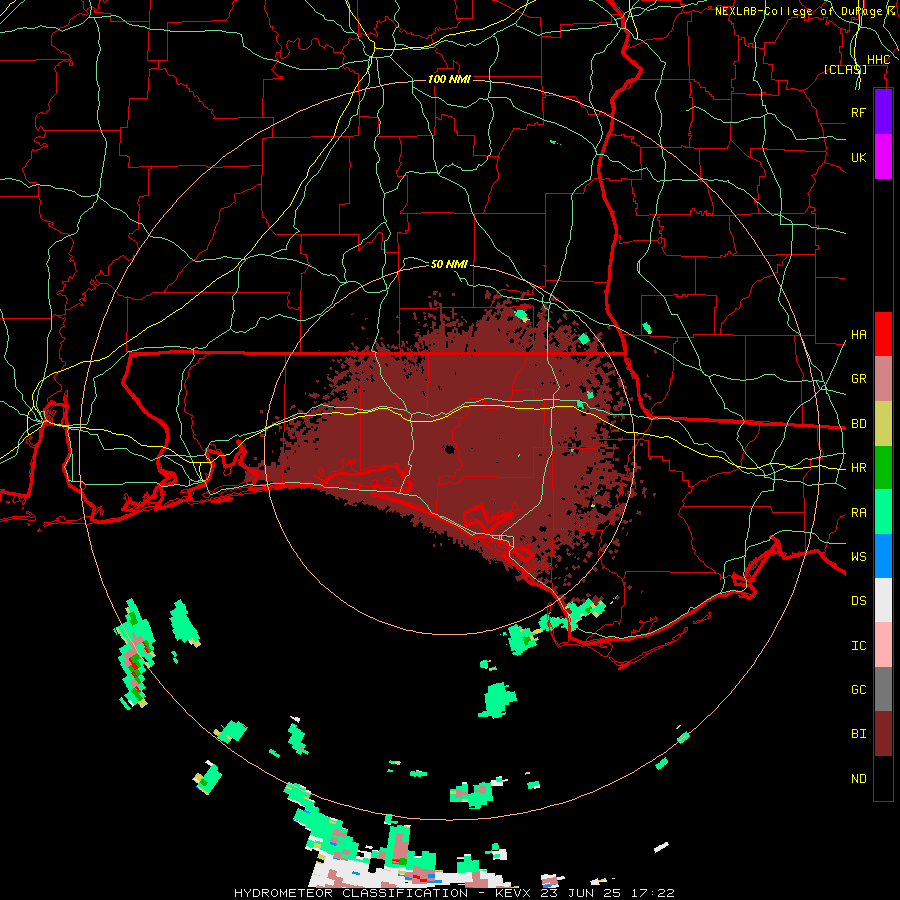Viewport: 900px width, 900px height.
Task: Click the ND legend label
Action: click(858, 779)
